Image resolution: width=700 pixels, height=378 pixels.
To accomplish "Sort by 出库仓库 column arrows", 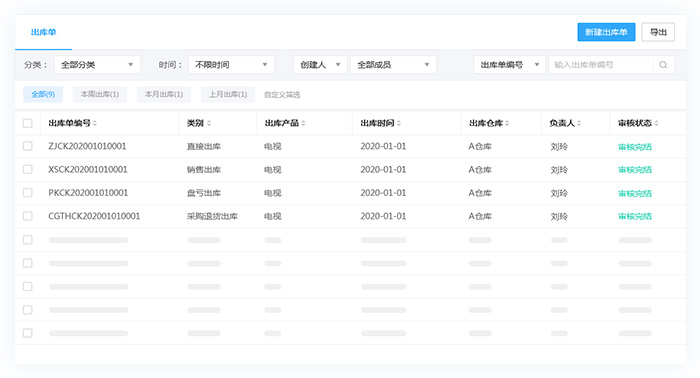I will (507, 123).
